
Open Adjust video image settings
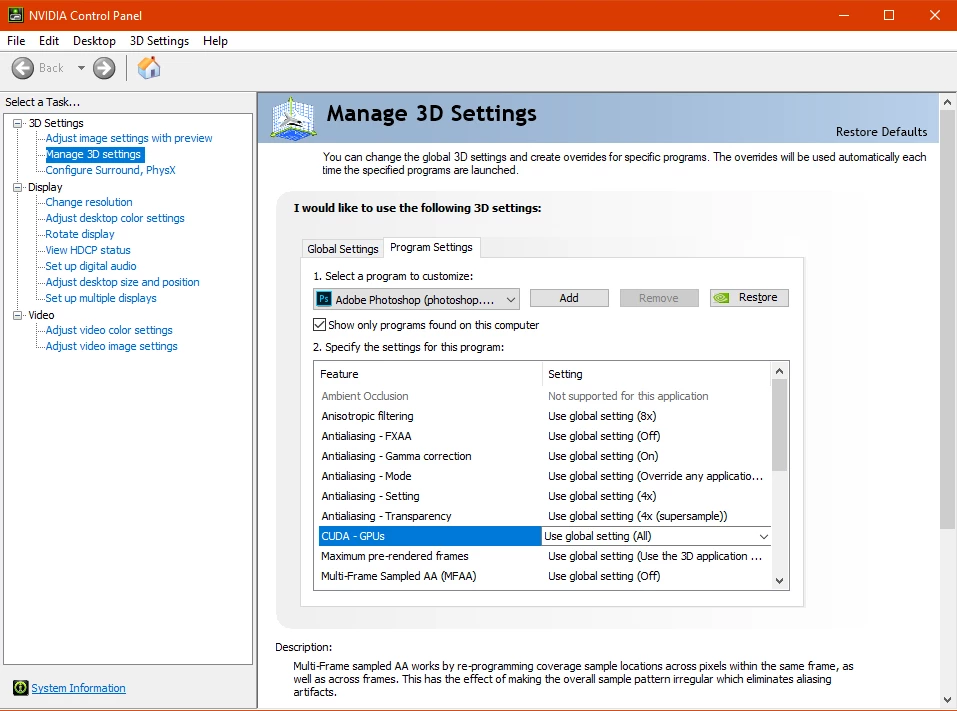click(111, 346)
